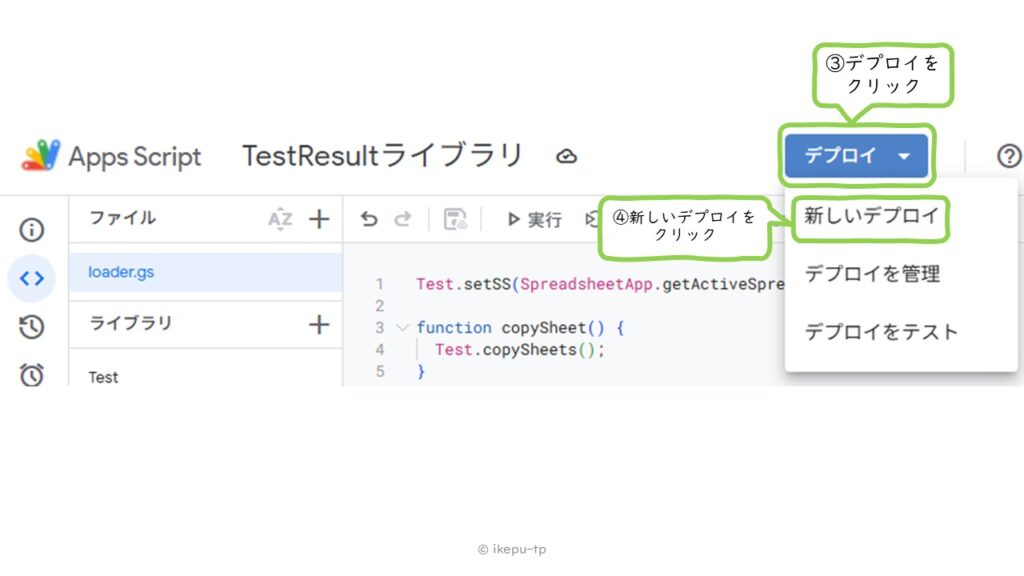Open the help question mark icon
This screenshot has width=1024, height=576.
pyautogui.click(x=1009, y=156)
